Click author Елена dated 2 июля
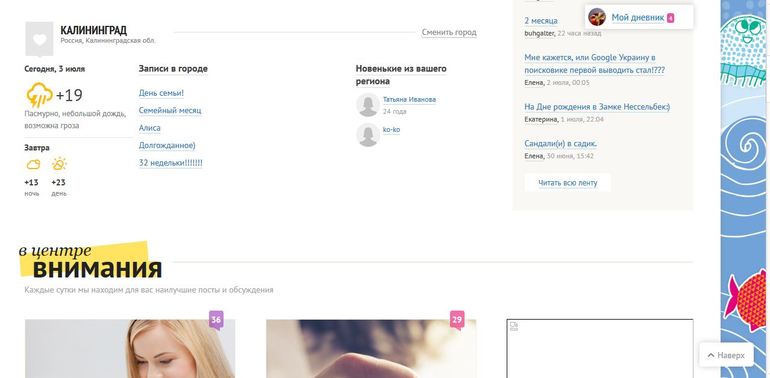The height and width of the screenshot is (378, 770). (534, 82)
